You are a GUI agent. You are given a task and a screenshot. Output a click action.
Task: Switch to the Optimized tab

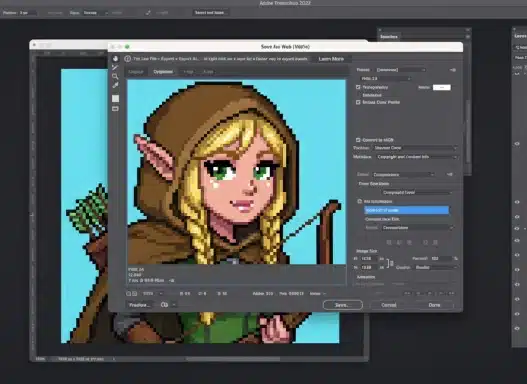(x=163, y=72)
